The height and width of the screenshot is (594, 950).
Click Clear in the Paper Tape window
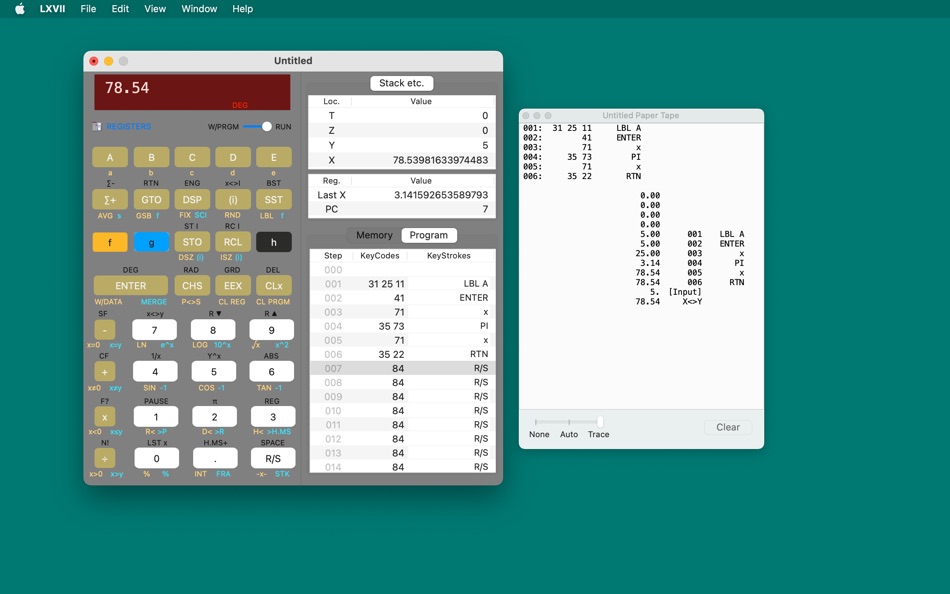(728, 427)
